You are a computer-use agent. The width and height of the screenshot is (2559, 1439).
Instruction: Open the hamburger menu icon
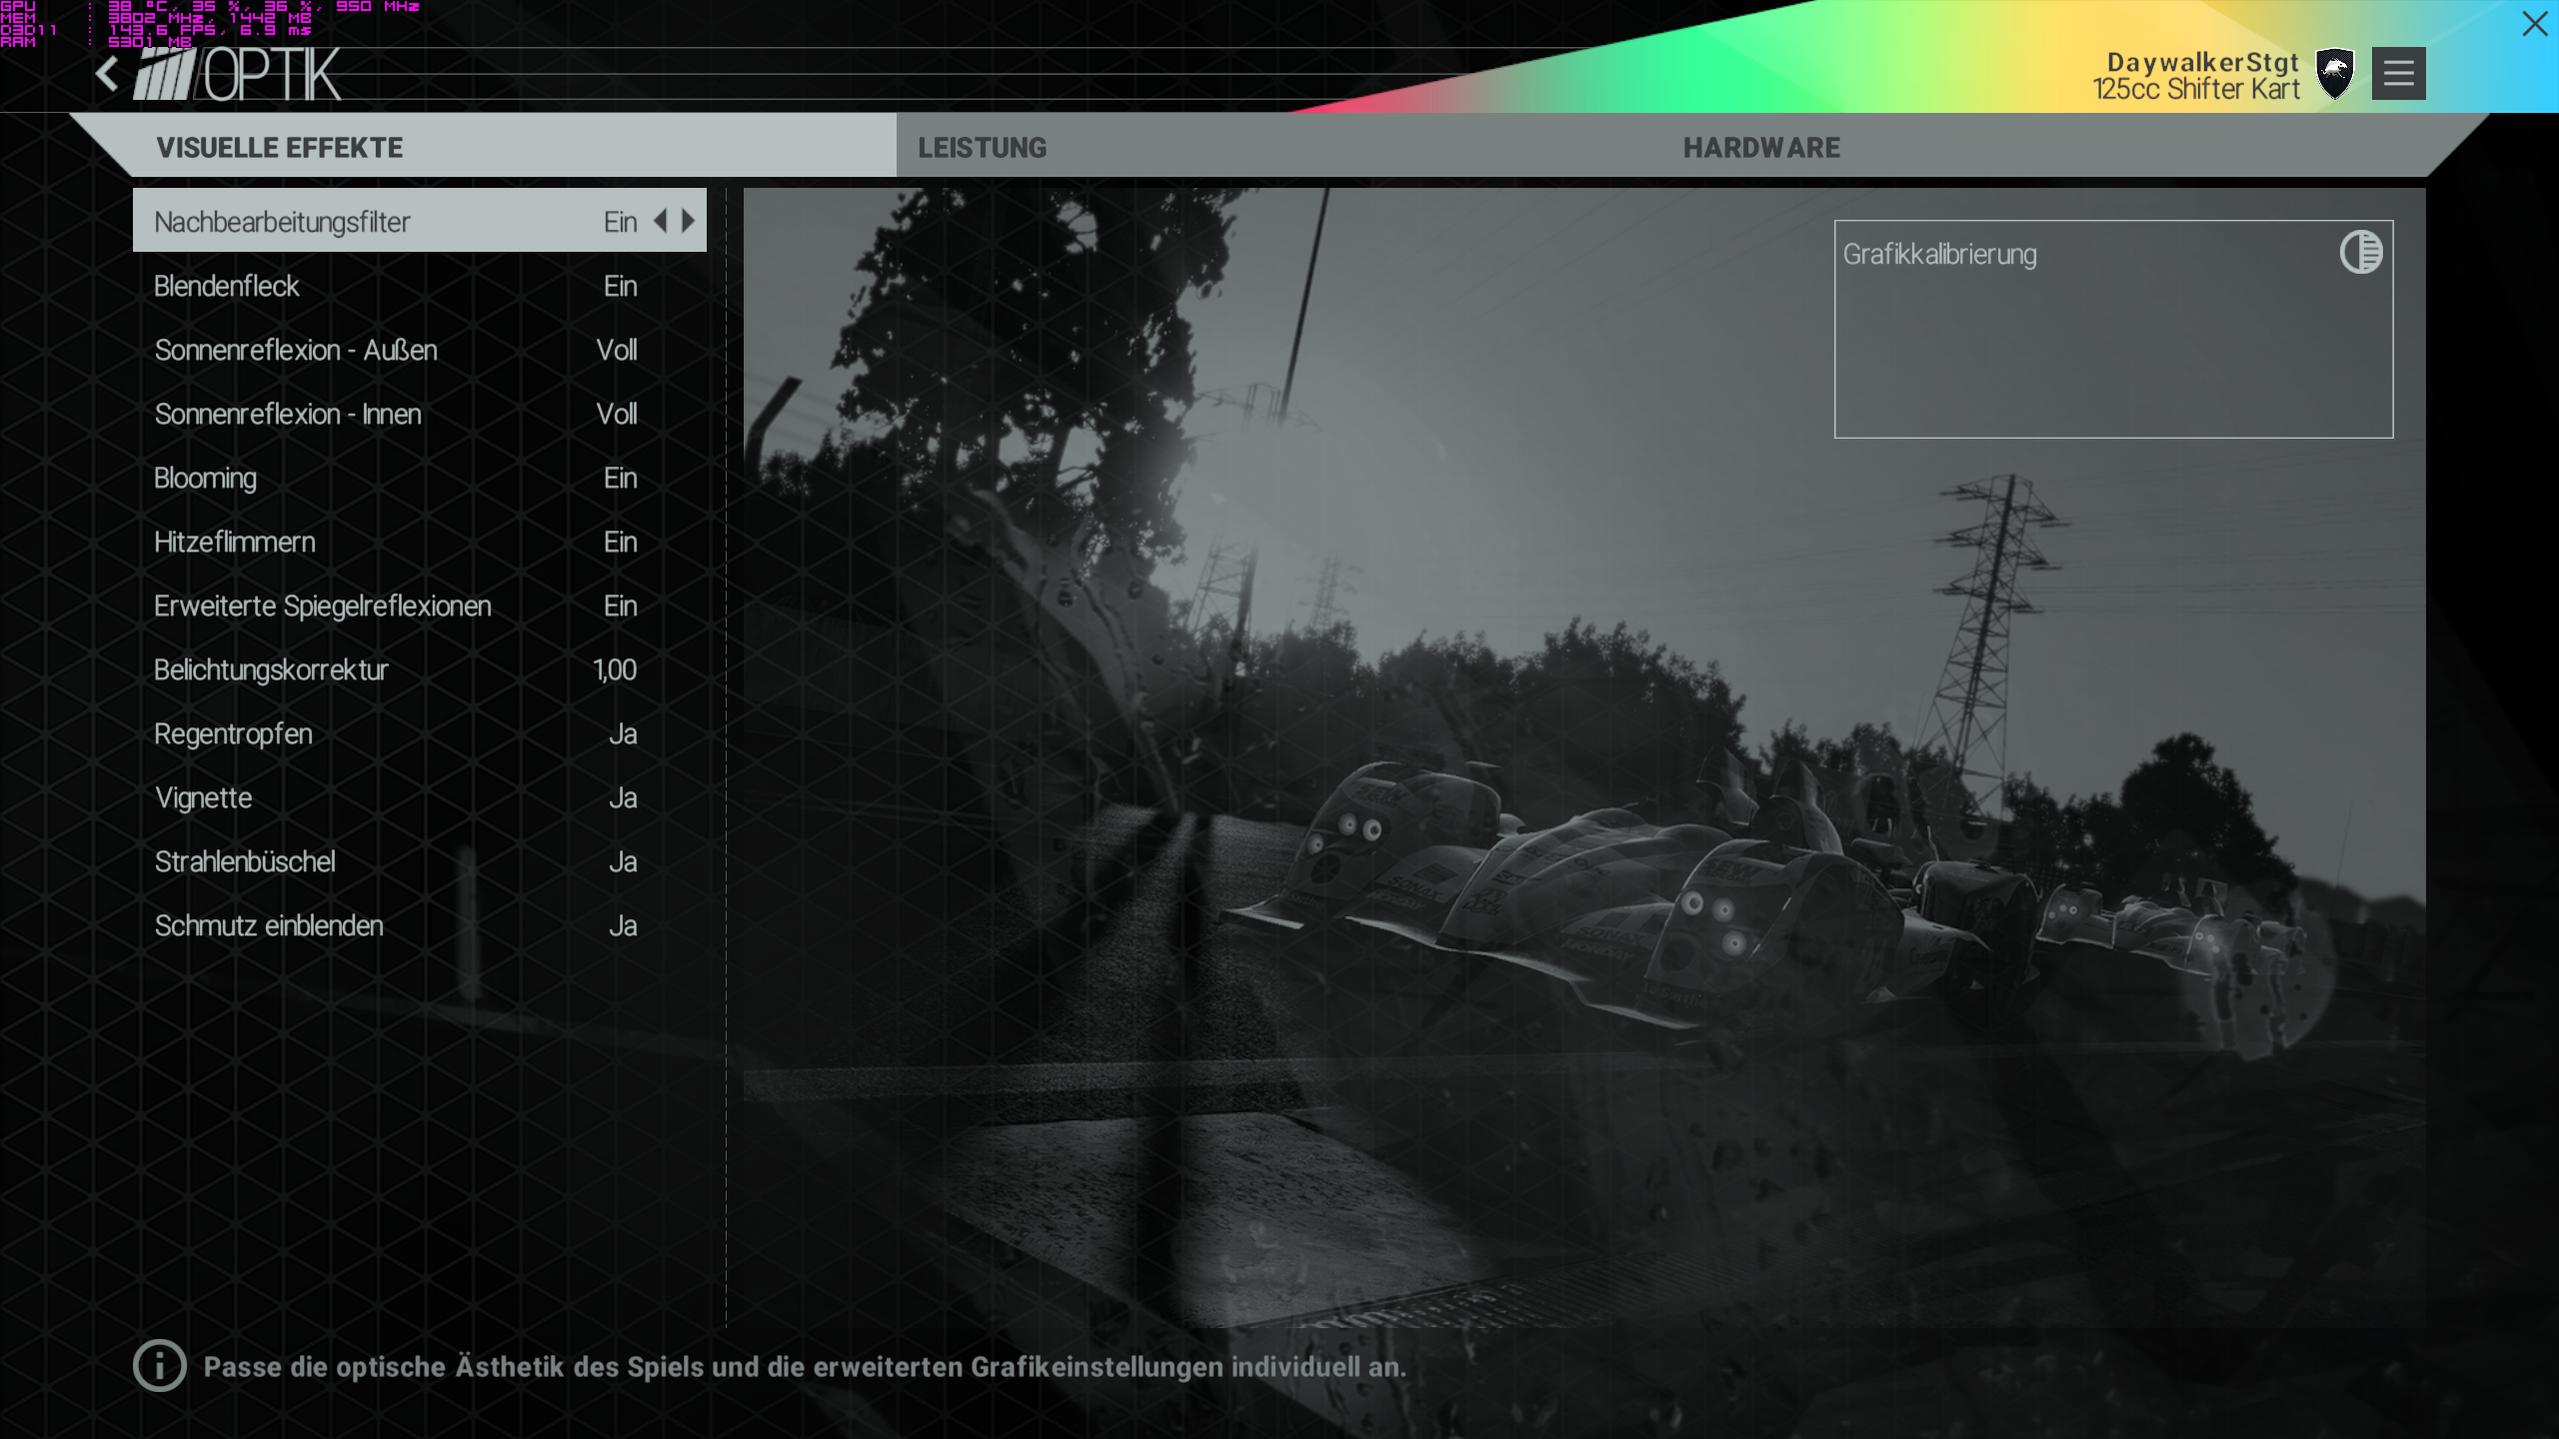pos(2397,73)
